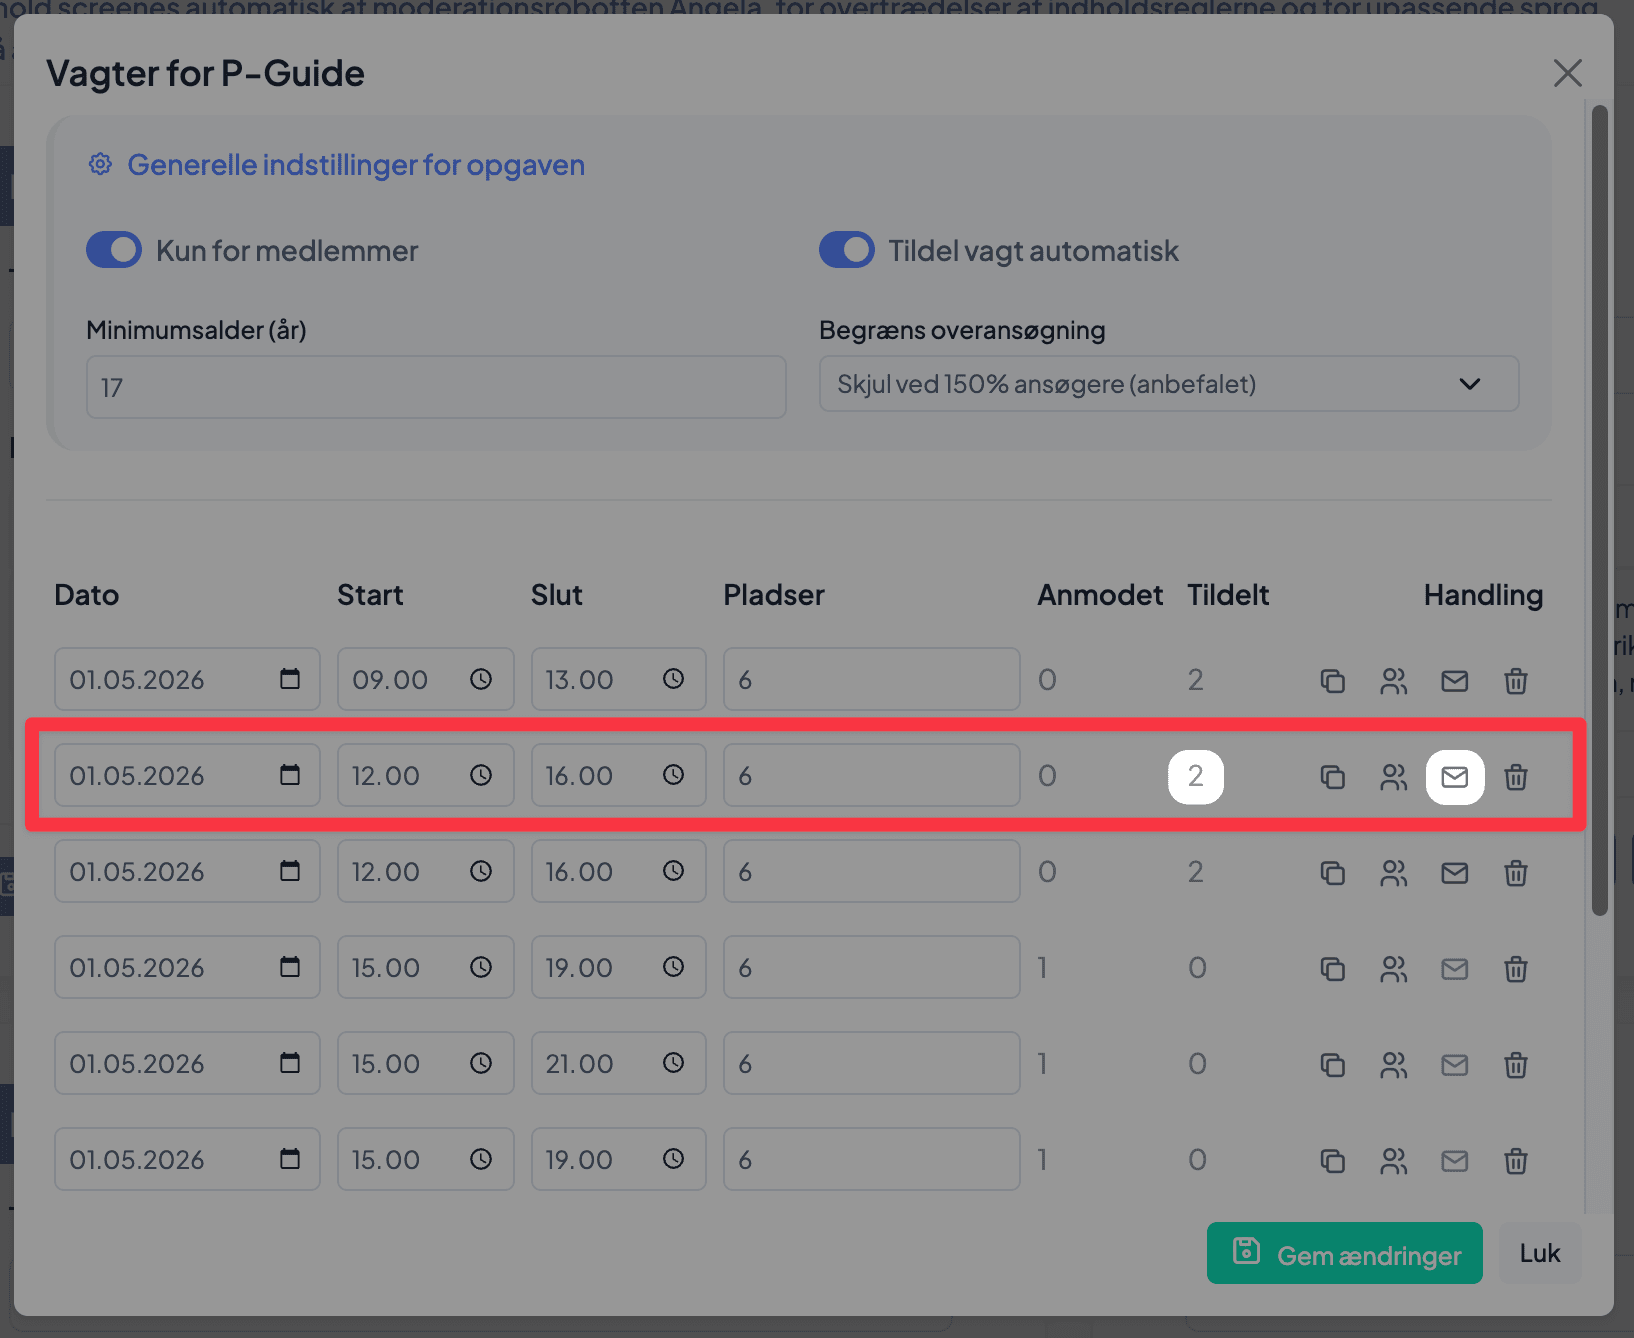The height and width of the screenshot is (1338, 1634).
Task: Save with the Gem ændringer button
Action: 1344,1253
